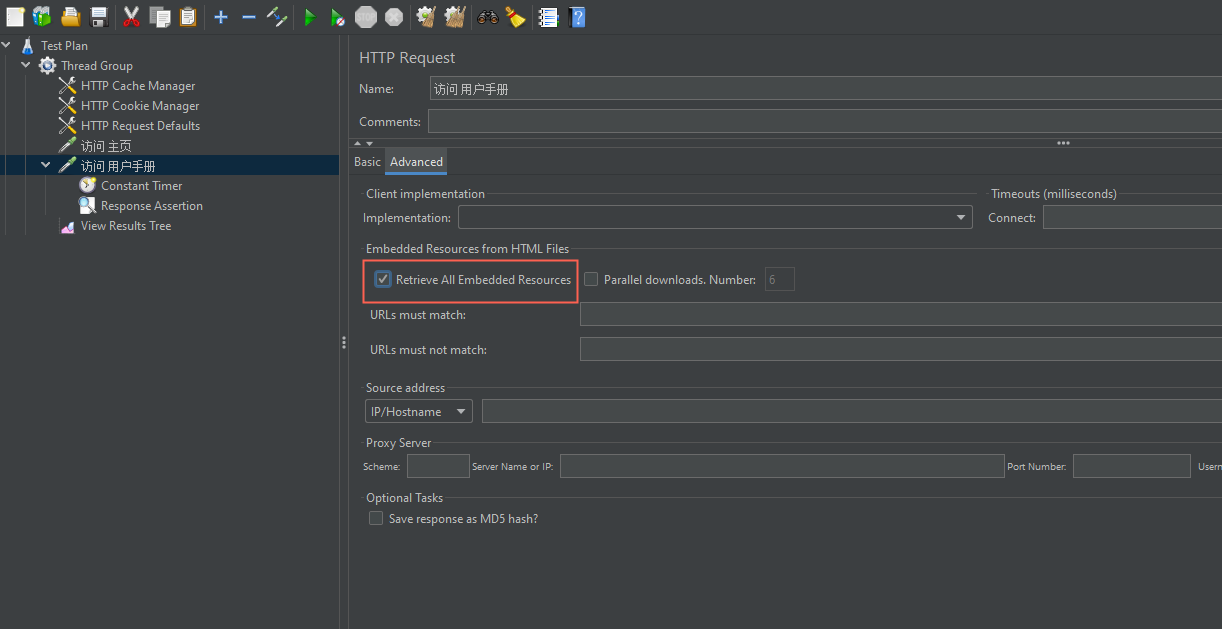Click the proxy Server Name or IP field
Screen dimensions: 1222x629
(782, 466)
